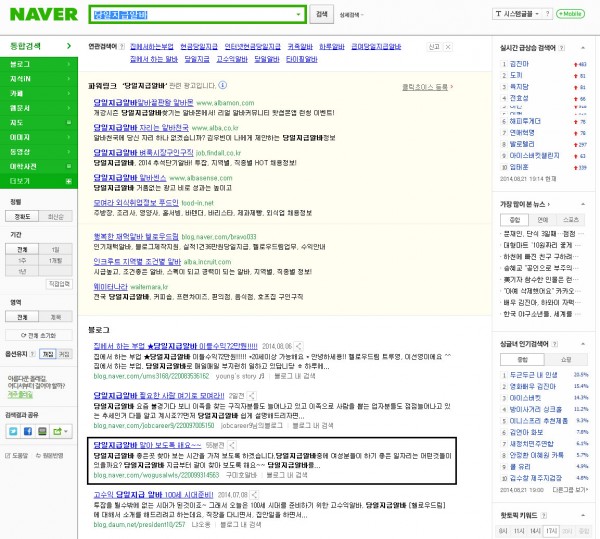Set period filter to 1년

click(22, 272)
